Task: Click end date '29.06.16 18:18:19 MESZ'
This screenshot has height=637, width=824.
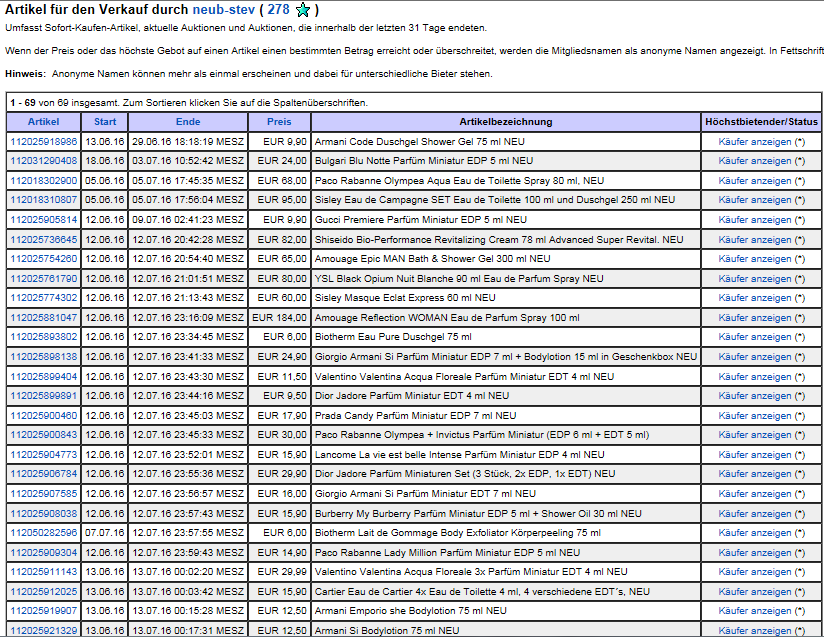Action: point(188,142)
